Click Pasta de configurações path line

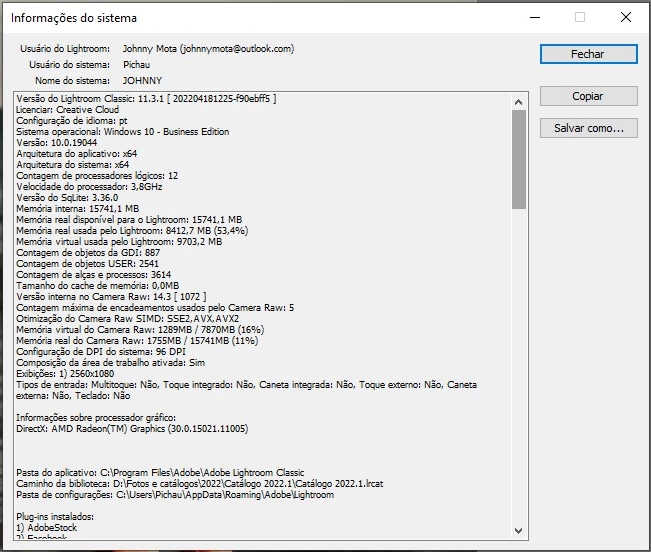coord(175,495)
